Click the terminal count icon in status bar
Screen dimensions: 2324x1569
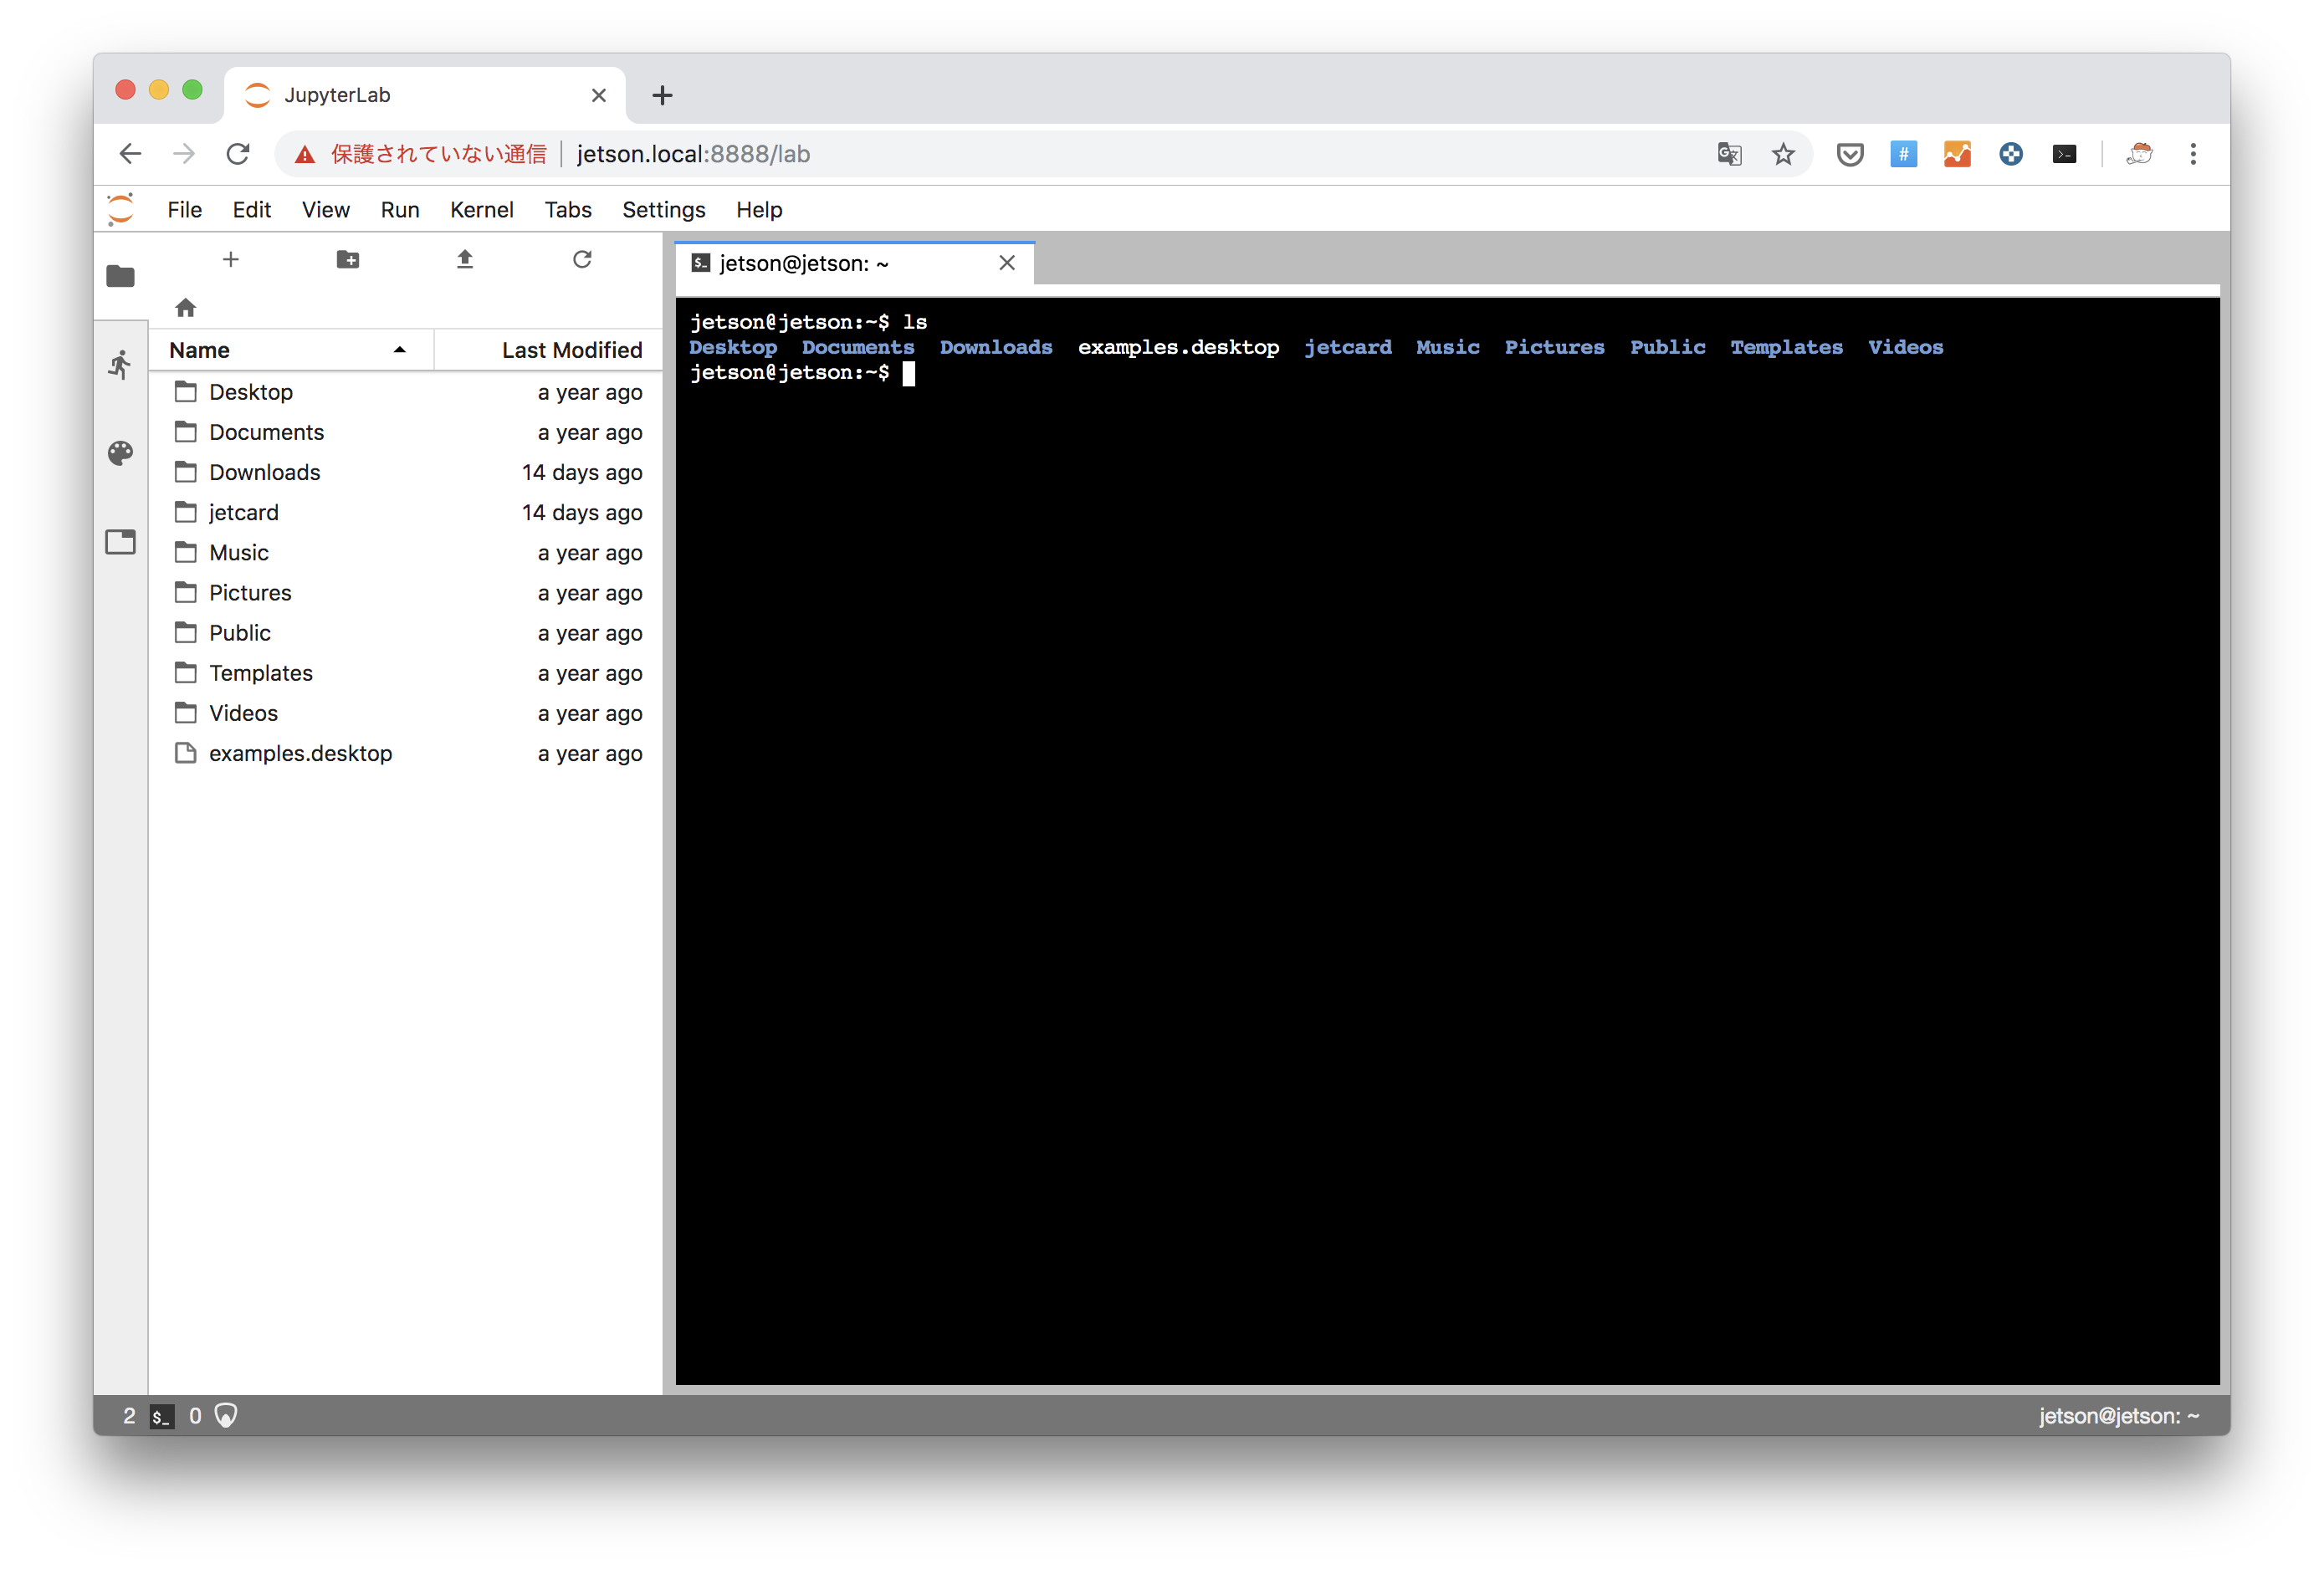(161, 1416)
